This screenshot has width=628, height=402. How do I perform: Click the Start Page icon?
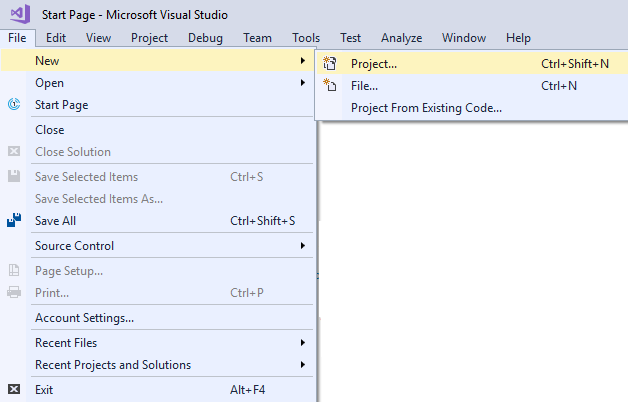(x=14, y=105)
